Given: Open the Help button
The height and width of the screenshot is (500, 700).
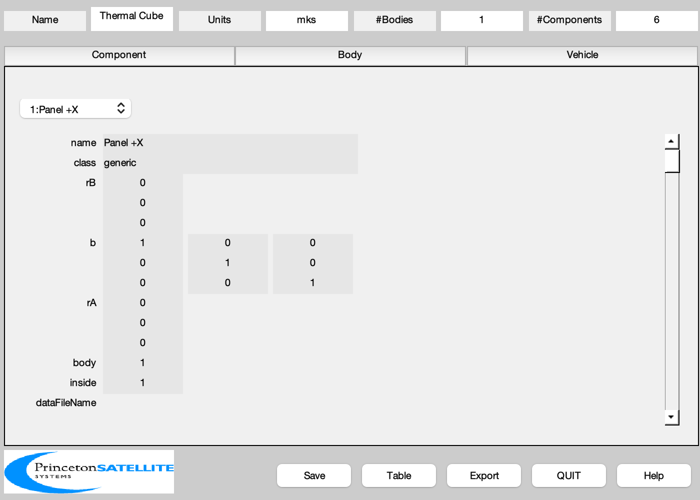Looking at the screenshot, I should 654,475.
